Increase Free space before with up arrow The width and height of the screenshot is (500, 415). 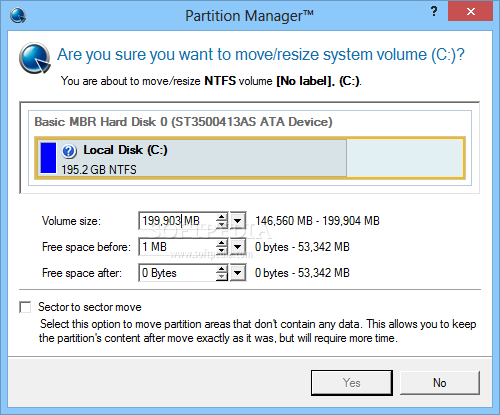pos(221,243)
